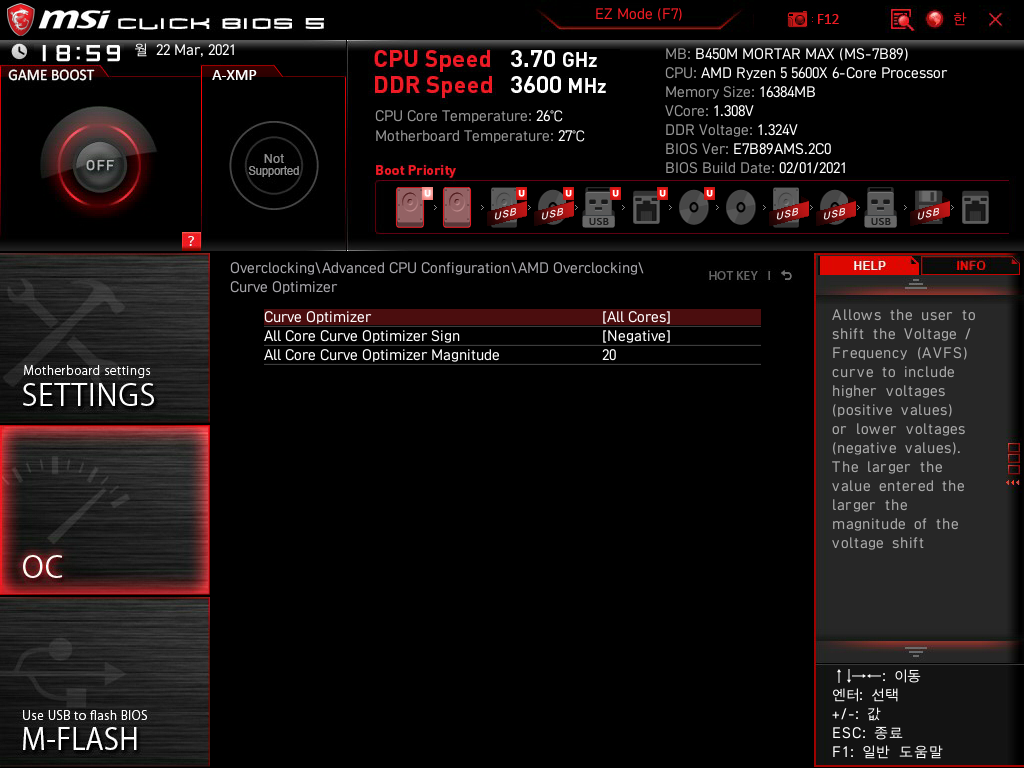
Task: Open Curve Optimizer [All Cores] dropdown
Action: point(512,317)
